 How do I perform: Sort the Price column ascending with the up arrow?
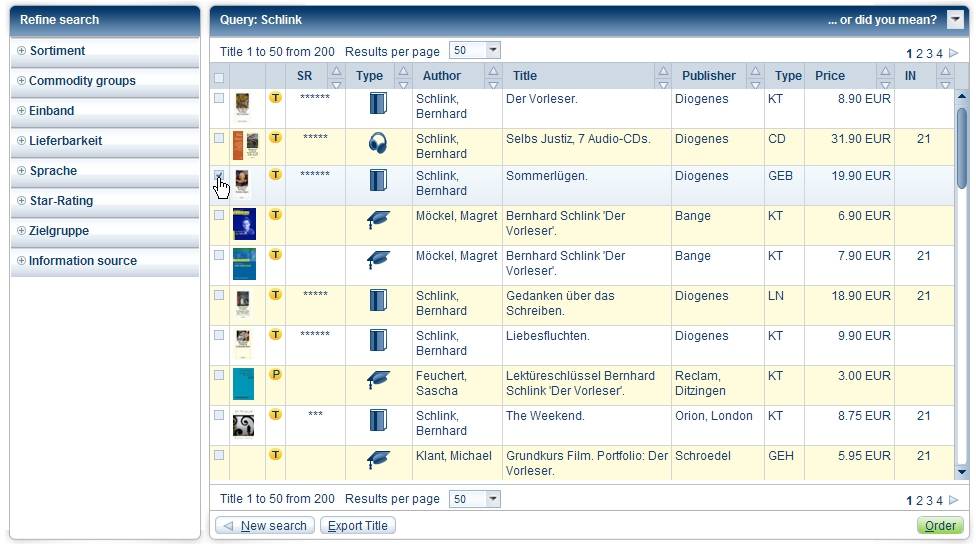tap(884, 70)
